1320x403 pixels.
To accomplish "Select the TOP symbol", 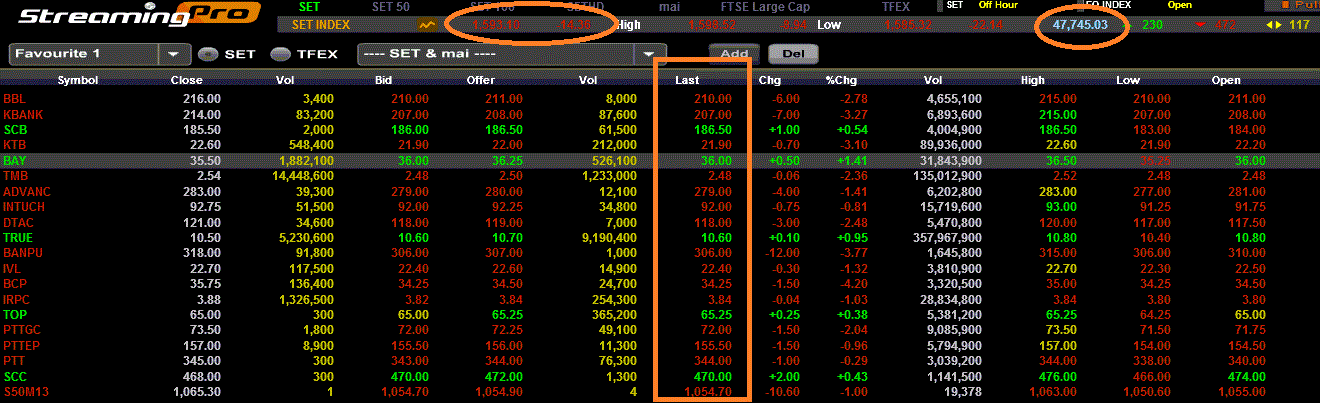I will click(x=15, y=315).
